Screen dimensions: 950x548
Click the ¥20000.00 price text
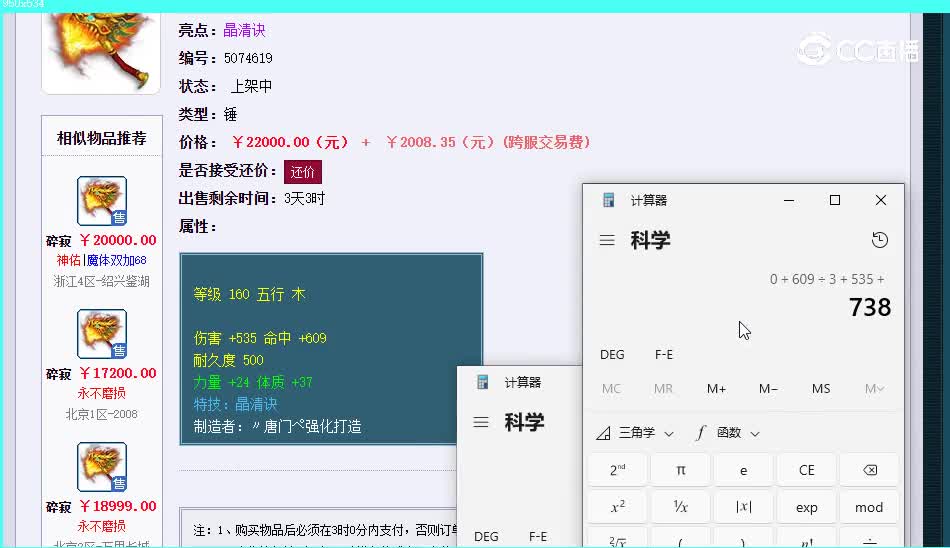point(118,240)
